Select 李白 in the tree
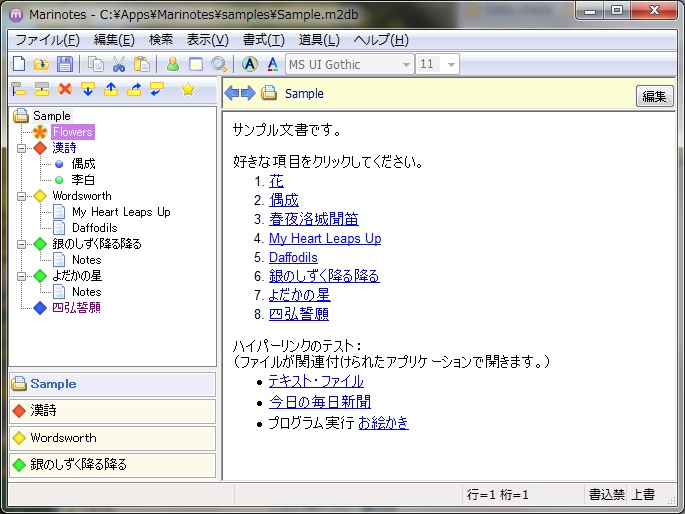Viewport: 685px width, 514px height. 83,179
